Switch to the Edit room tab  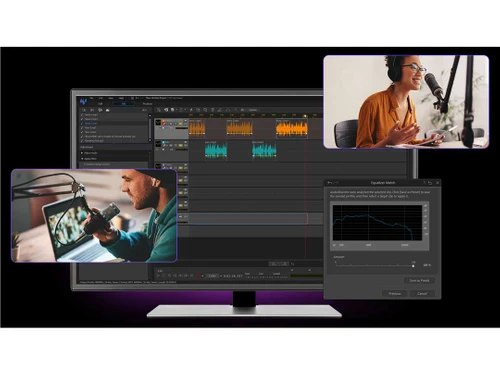(x=100, y=104)
